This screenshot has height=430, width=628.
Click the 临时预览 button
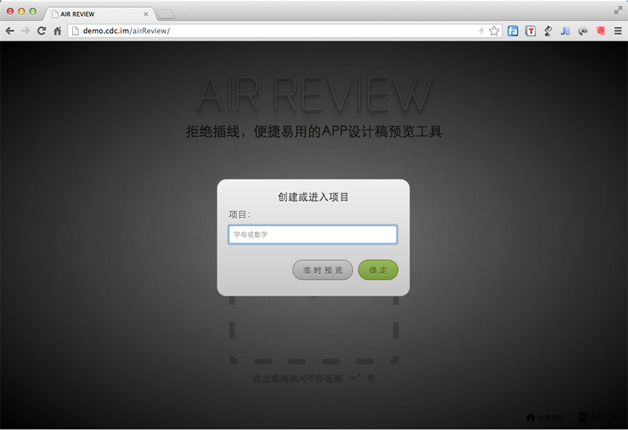[x=322, y=270]
